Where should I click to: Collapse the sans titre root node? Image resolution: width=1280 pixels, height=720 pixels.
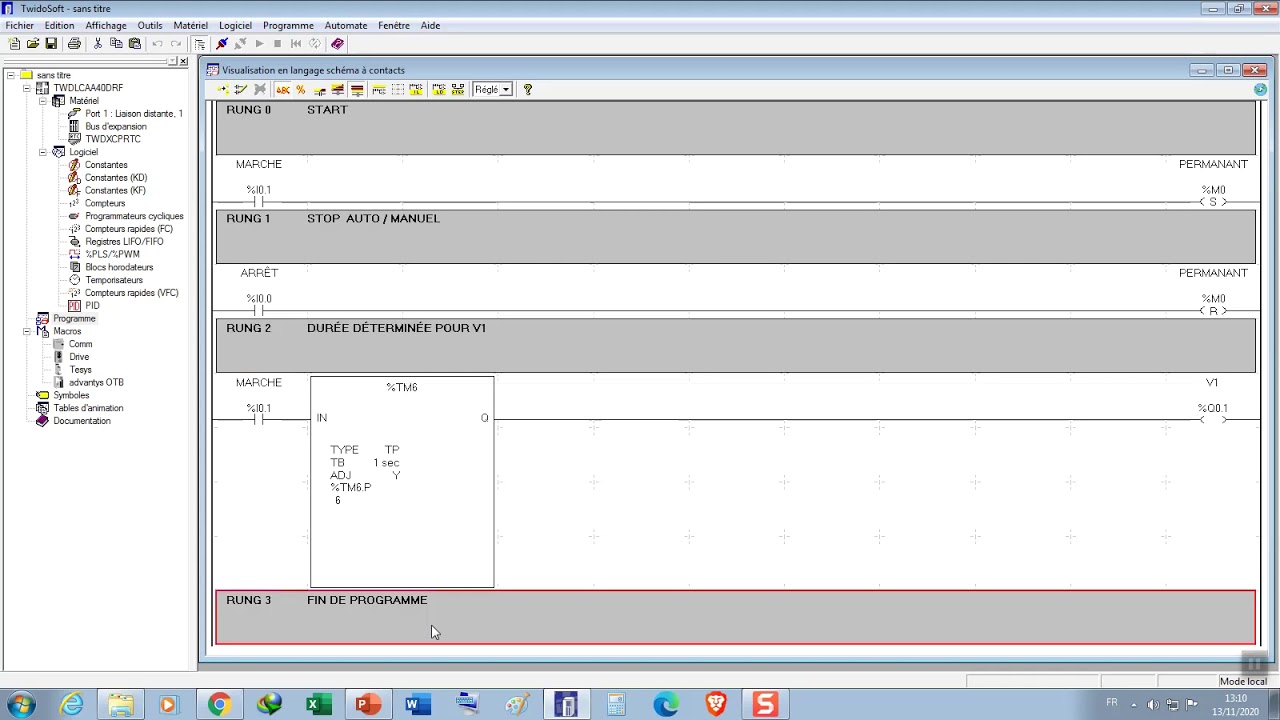pyautogui.click(x=10, y=75)
